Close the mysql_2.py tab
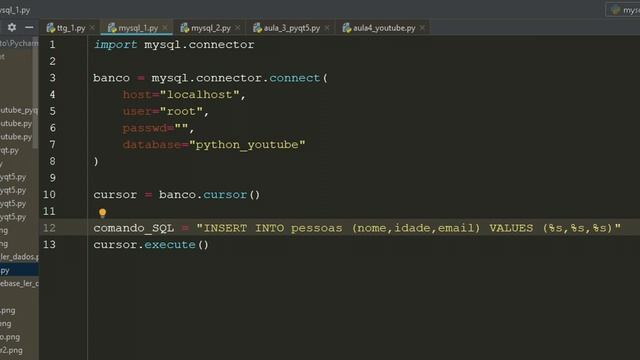 pos(238,28)
